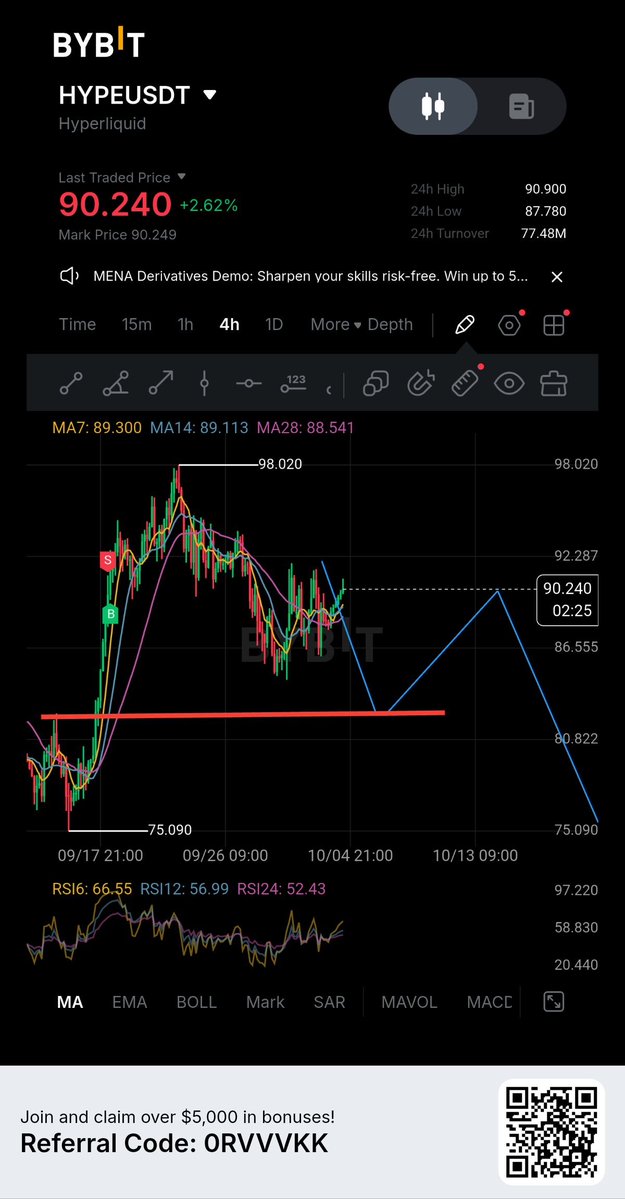This screenshot has height=1199, width=625.
Task: Open the overlapping squares shapes tool
Action: (x=376, y=383)
